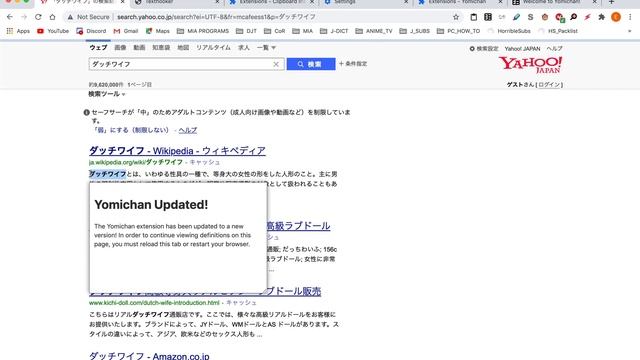The image size is (640, 360).
Task: Open the MIA PROGRAMS bookmark folder
Action: (x=202, y=31)
